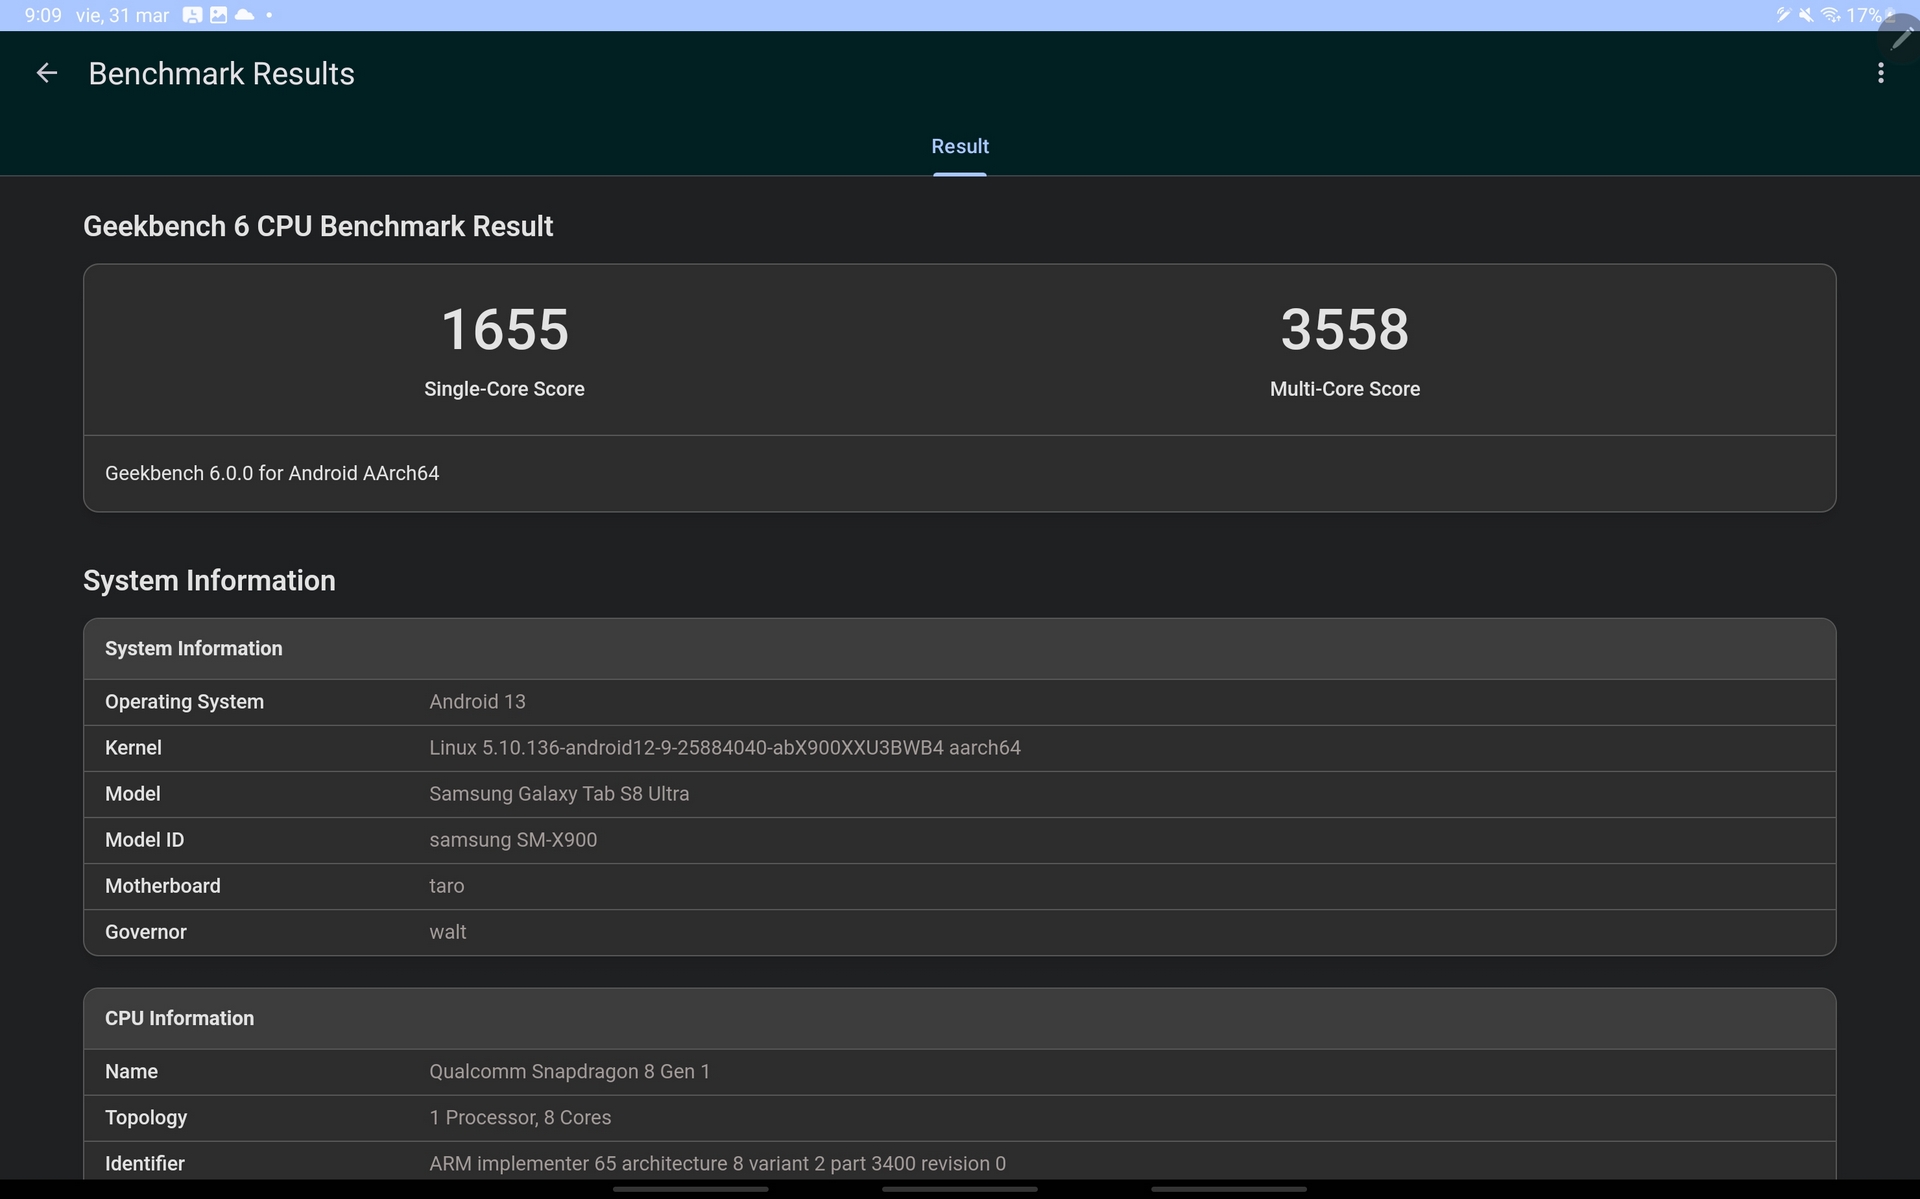This screenshot has height=1199, width=1920.
Task: Tap the multi-core score 3558
Action: coord(1344,329)
